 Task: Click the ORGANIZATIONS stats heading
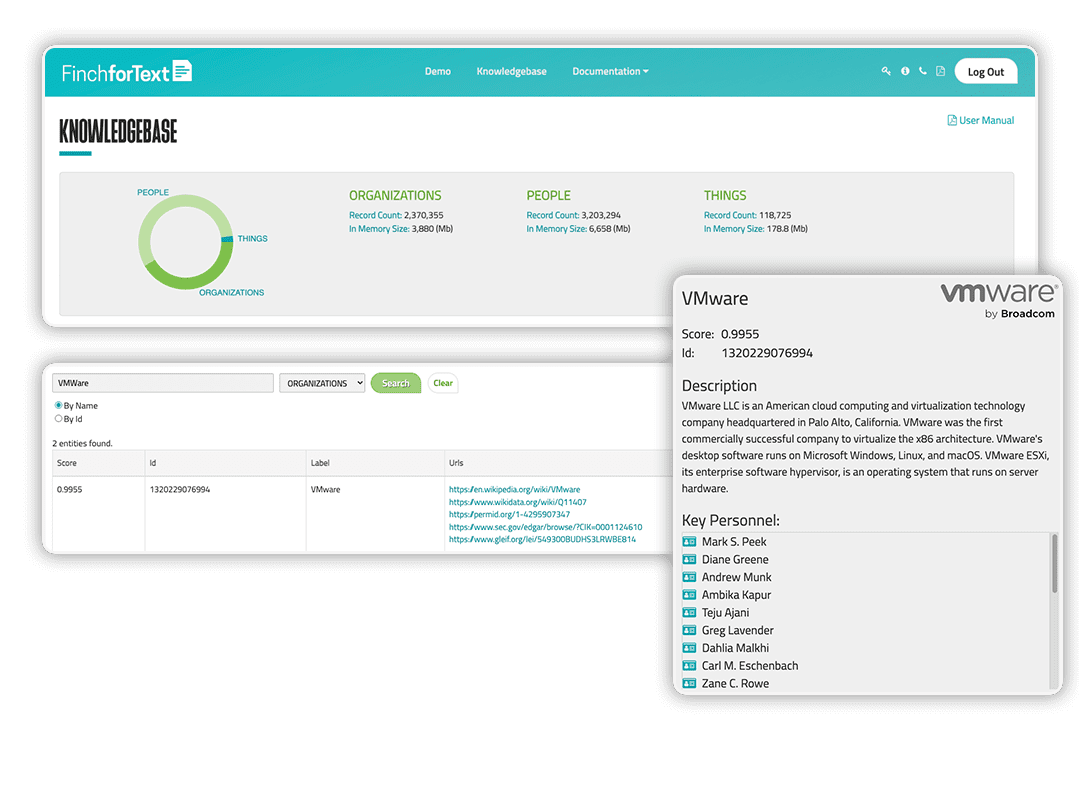click(395, 196)
